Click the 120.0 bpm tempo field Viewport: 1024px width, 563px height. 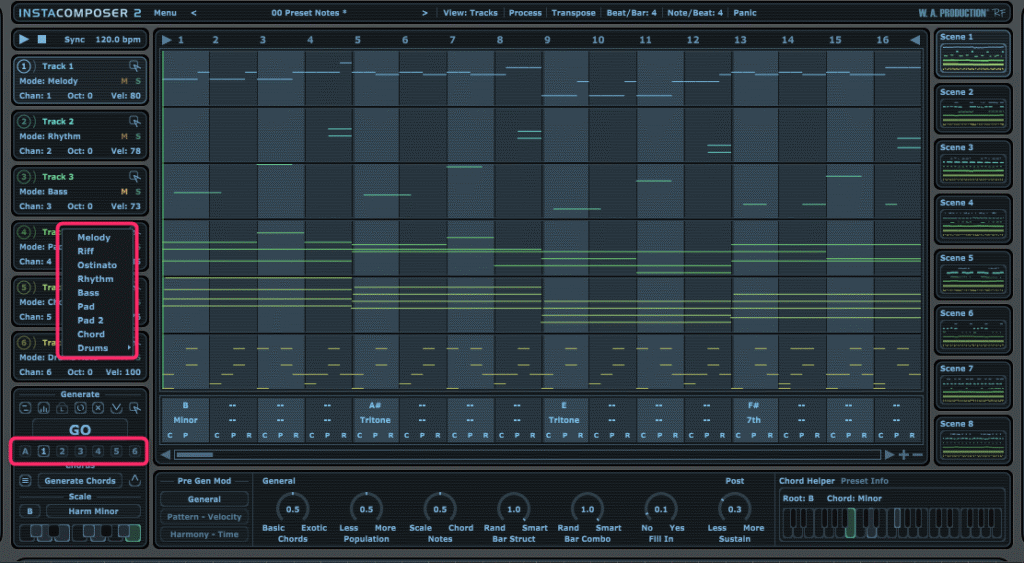point(118,39)
